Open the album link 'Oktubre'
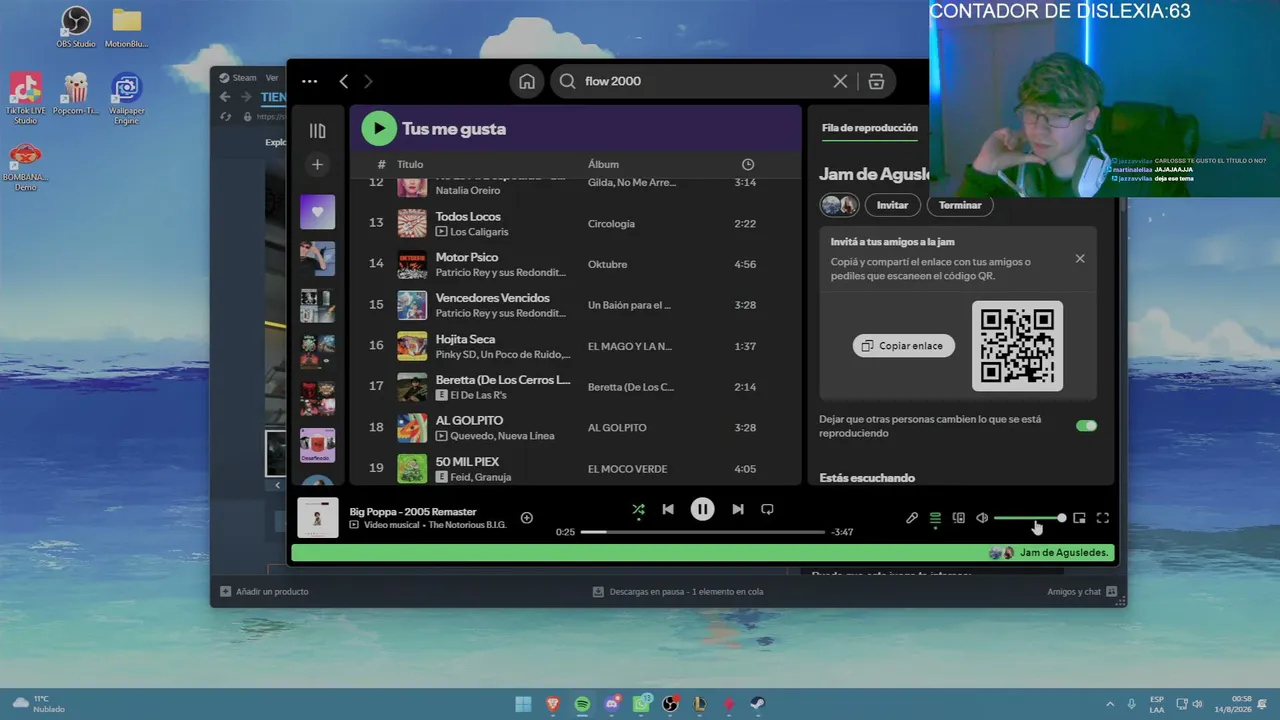Image resolution: width=1280 pixels, height=720 pixels. pos(608,265)
